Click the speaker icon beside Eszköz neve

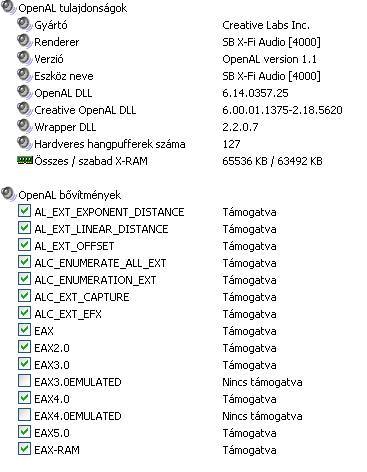click(24, 75)
